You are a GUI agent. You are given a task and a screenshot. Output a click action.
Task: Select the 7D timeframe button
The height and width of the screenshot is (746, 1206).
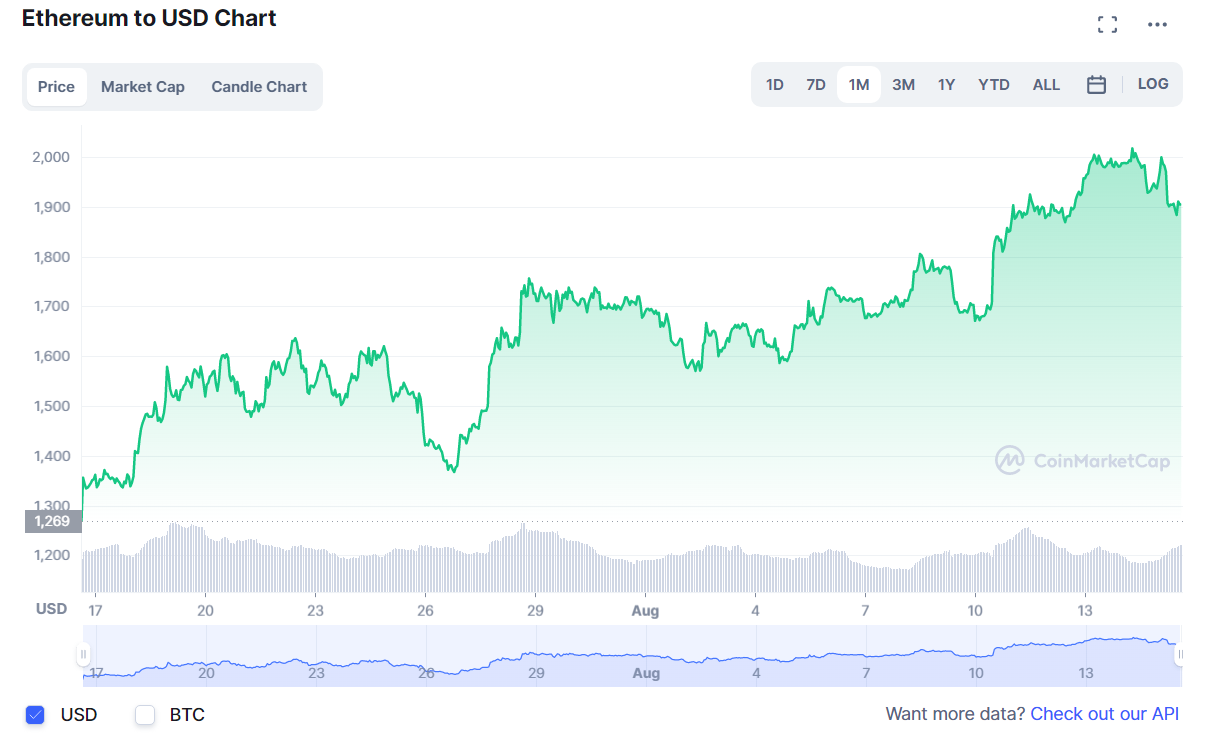click(816, 84)
